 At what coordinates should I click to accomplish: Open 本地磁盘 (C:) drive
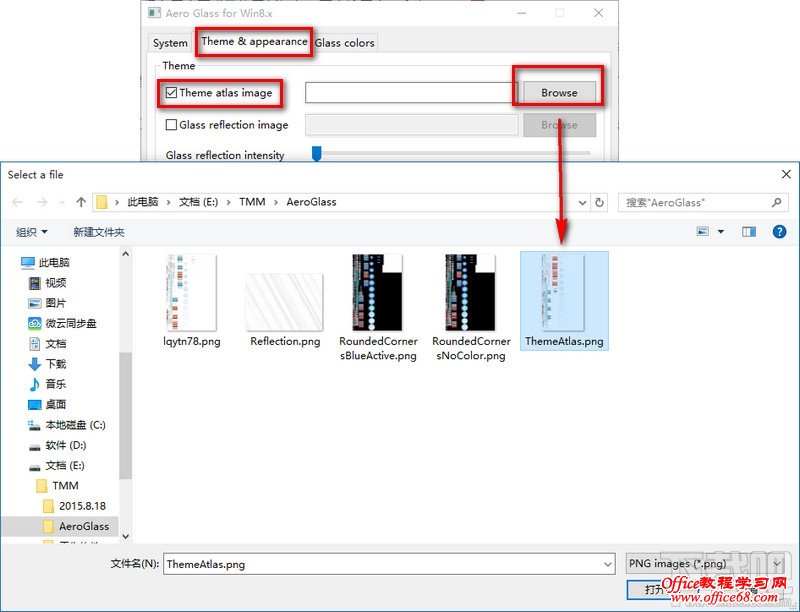(76, 425)
